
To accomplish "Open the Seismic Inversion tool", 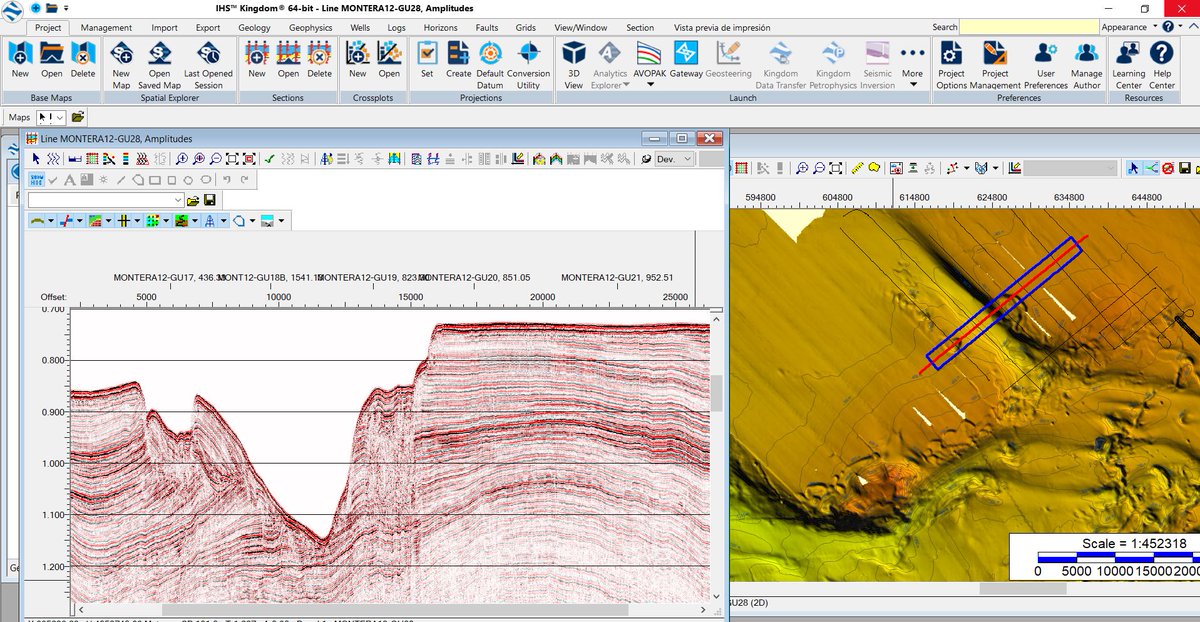I will [x=877, y=67].
